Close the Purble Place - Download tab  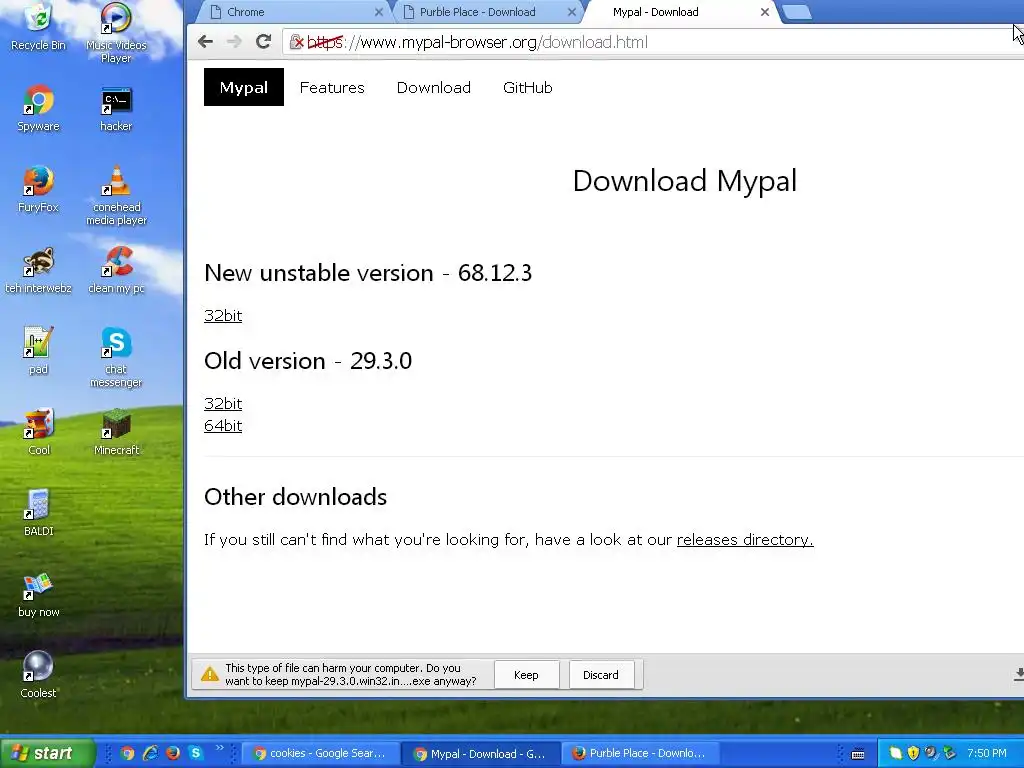[571, 12]
